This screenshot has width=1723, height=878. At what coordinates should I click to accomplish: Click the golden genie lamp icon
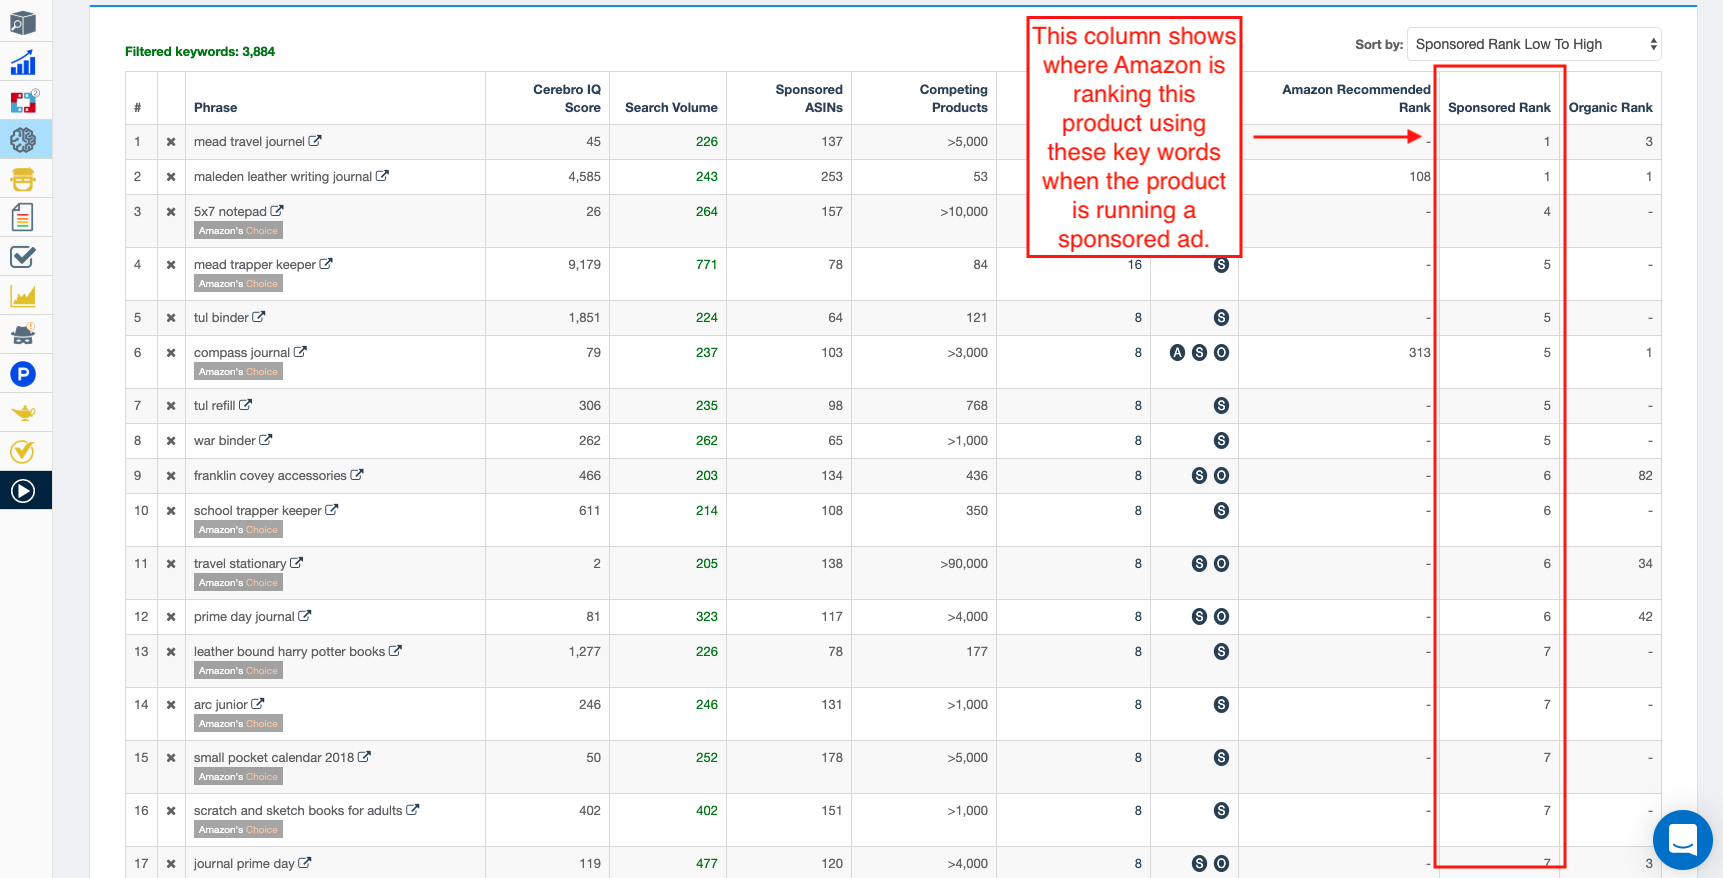point(23,412)
